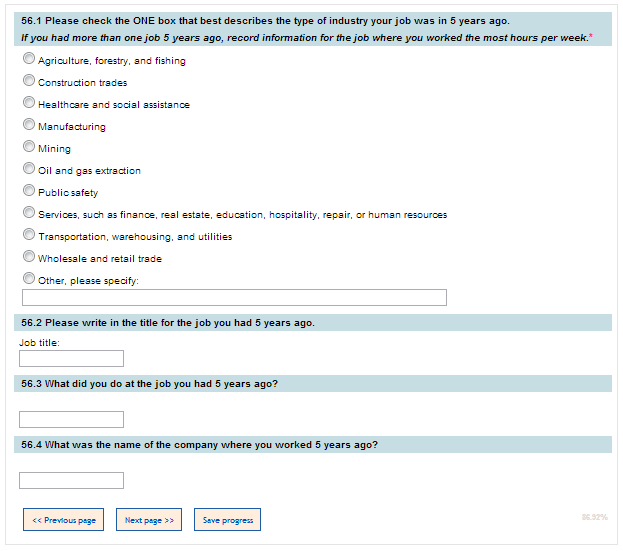Select Agriculture, forestry, and fishing option
Screen dimensions: 623x551
(x=29, y=59)
